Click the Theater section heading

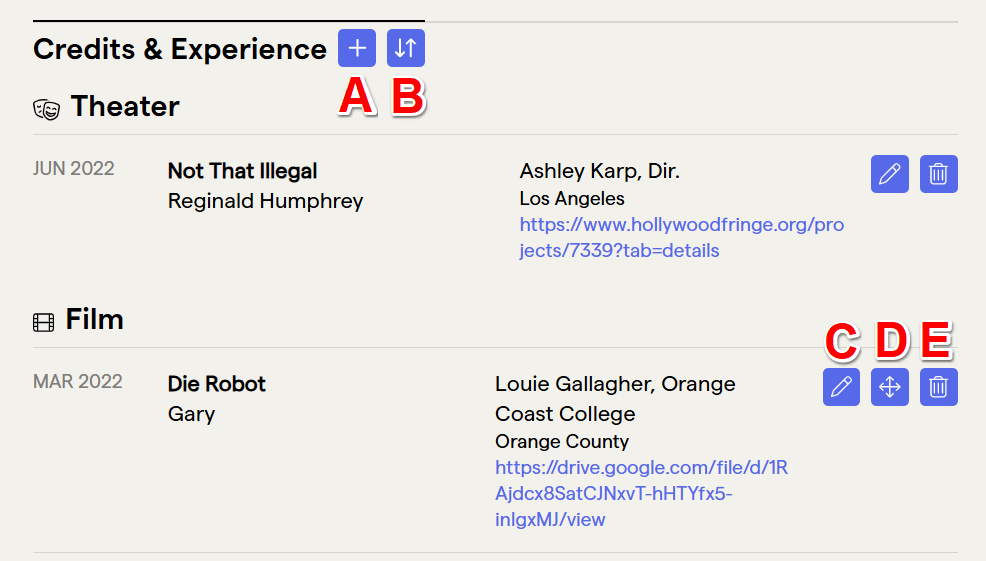coord(125,106)
